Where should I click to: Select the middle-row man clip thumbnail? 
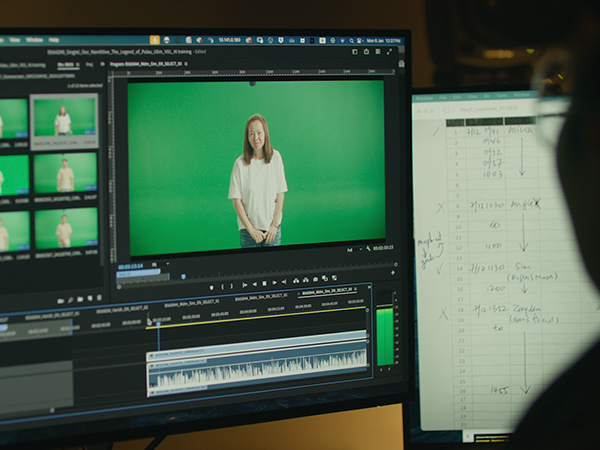(x=65, y=173)
